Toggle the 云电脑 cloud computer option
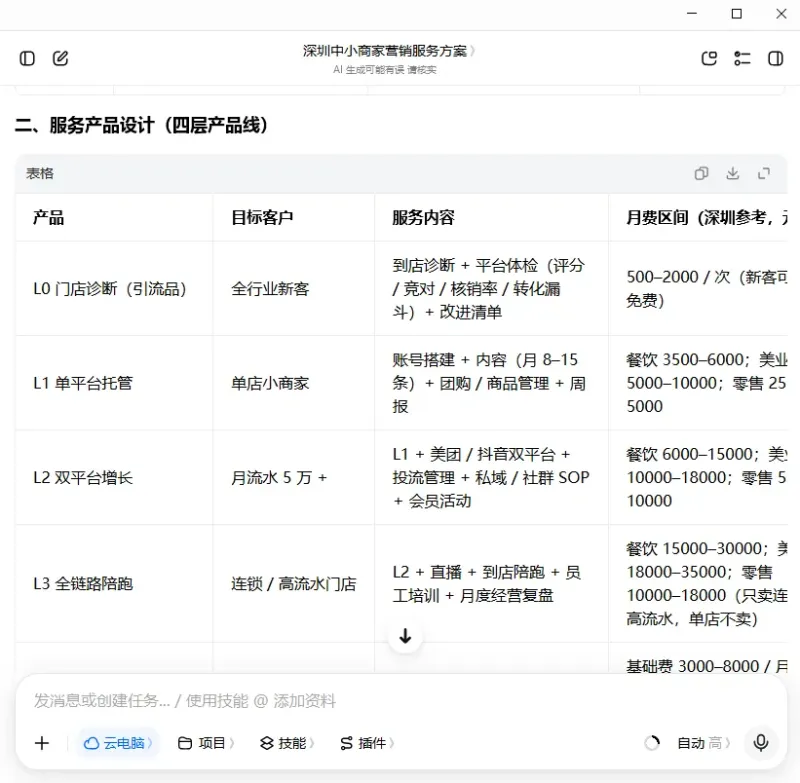800x783 pixels. 117,743
